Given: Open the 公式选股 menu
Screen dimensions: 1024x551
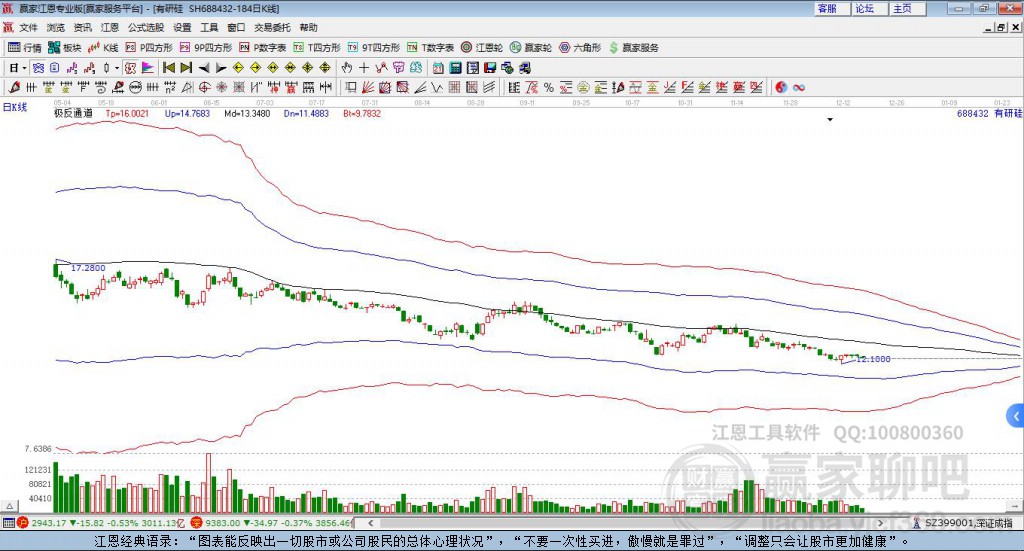Looking at the screenshot, I should (146, 27).
